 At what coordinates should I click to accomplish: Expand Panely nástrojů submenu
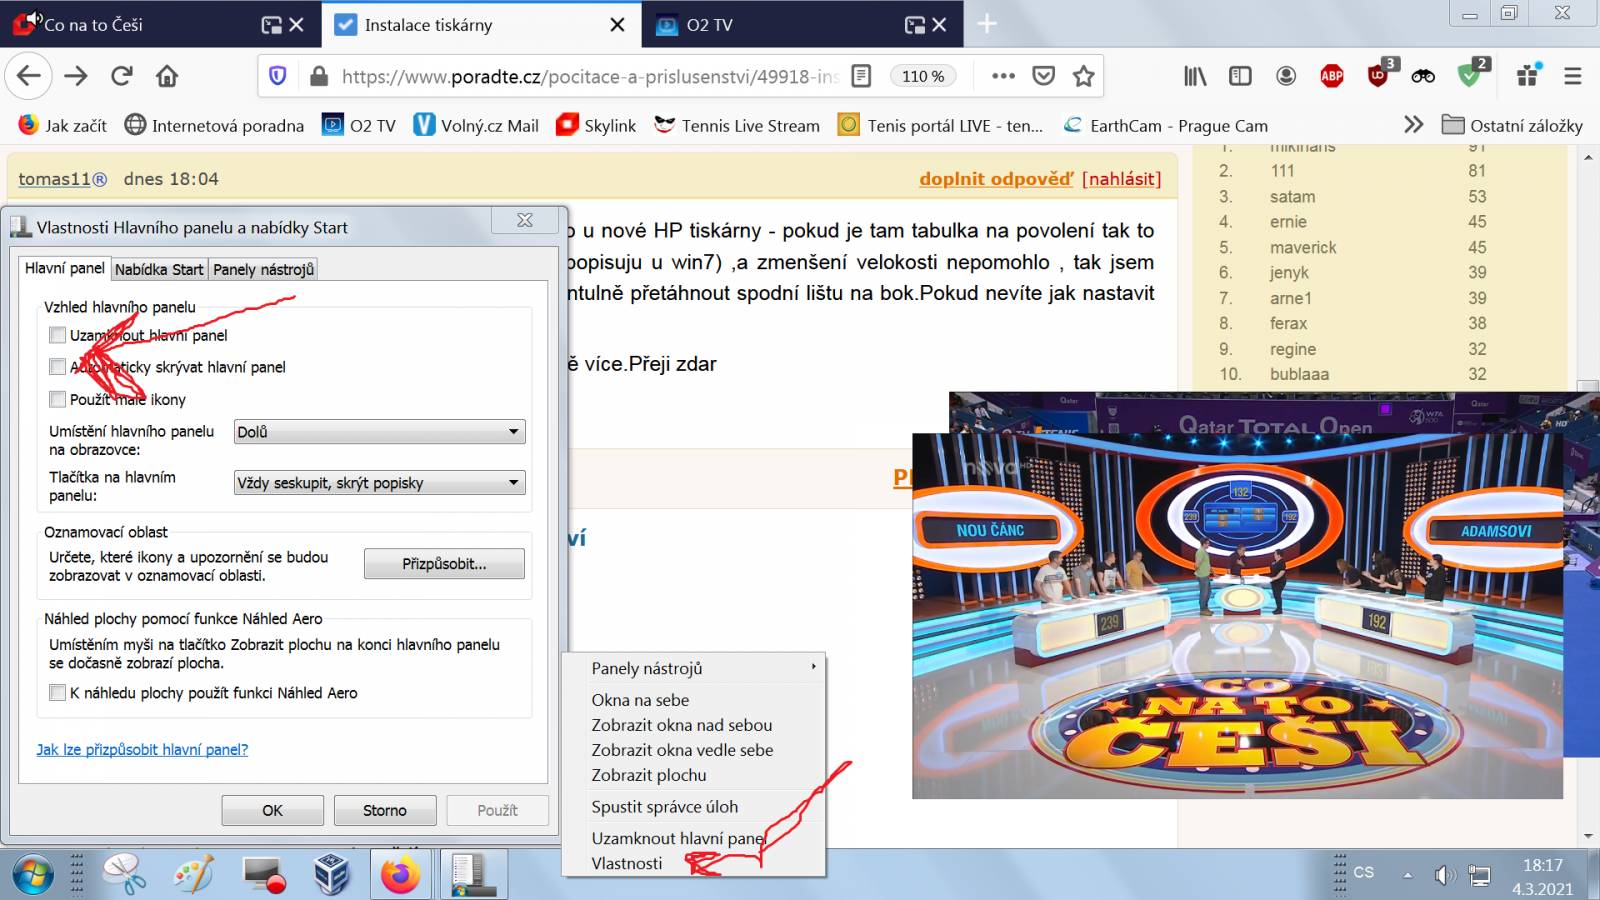tap(694, 668)
